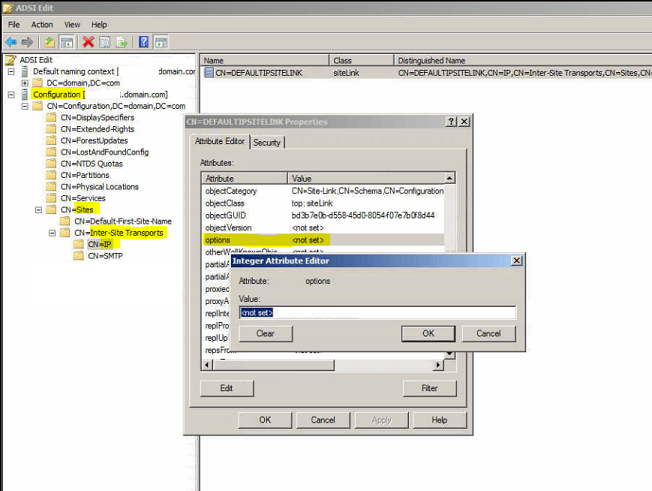Click the CN=SMTP folder icon
This screenshot has height=491, width=652.
coord(78,256)
